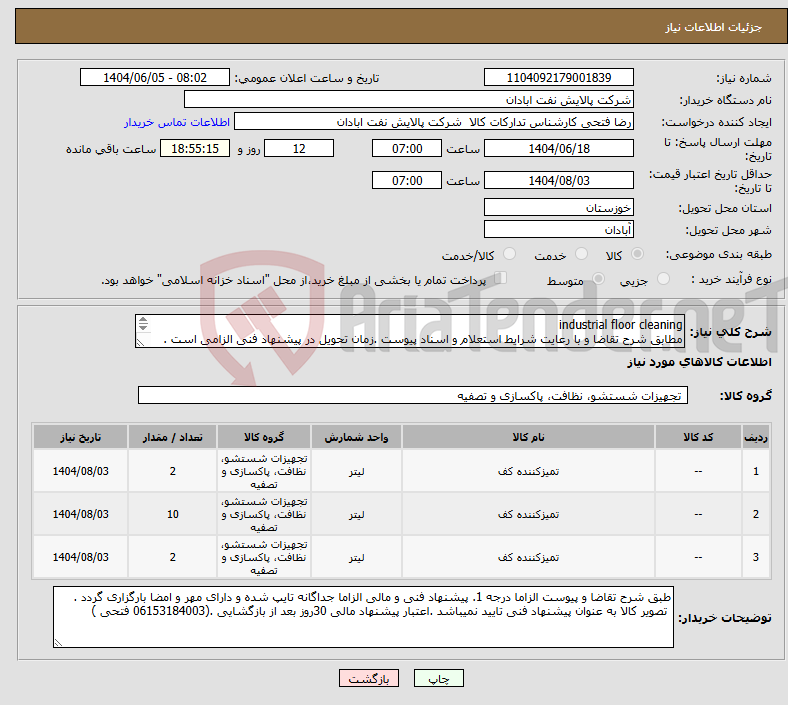
Task: Click the بازگشت (back) button
Action: click(x=369, y=678)
